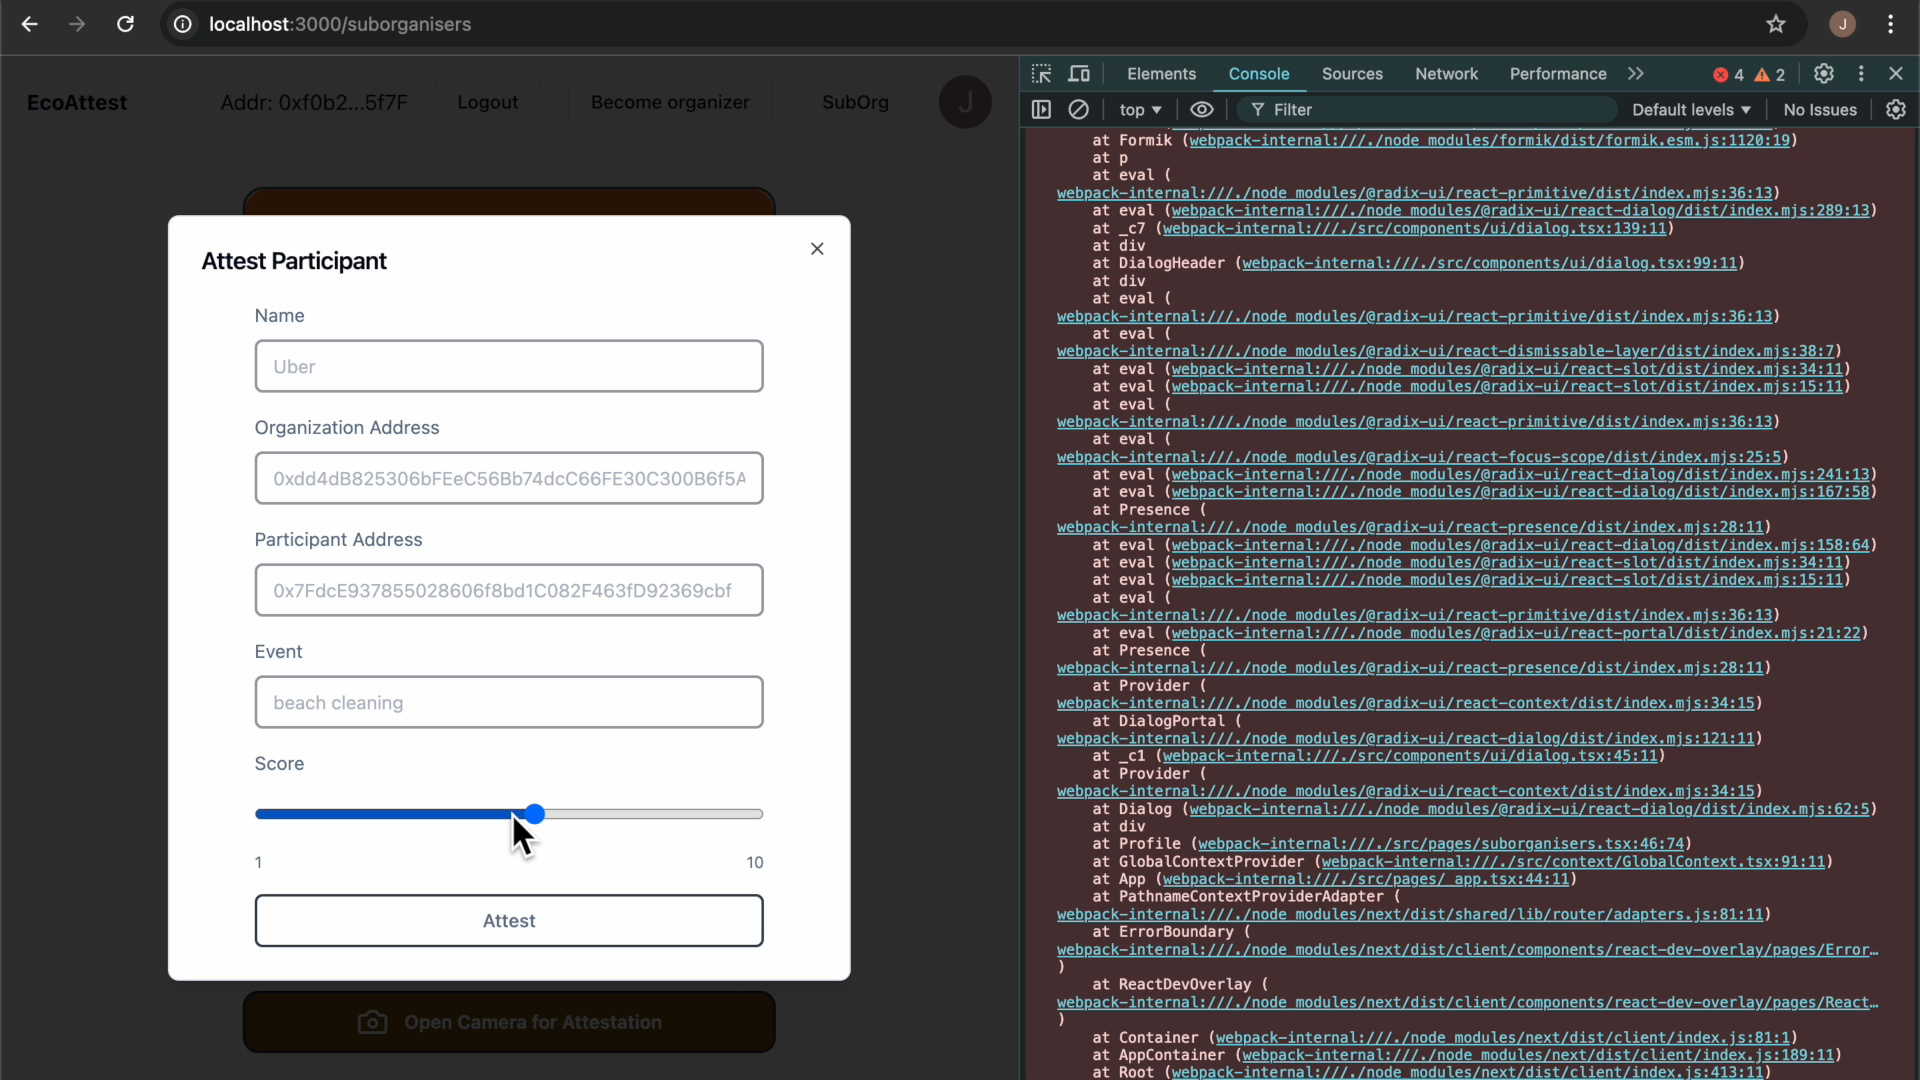Image resolution: width=1920 pixels, height=1080 pixels.
Task: Open the top JavaScript context dropdown
Action: pos(1140,110)
